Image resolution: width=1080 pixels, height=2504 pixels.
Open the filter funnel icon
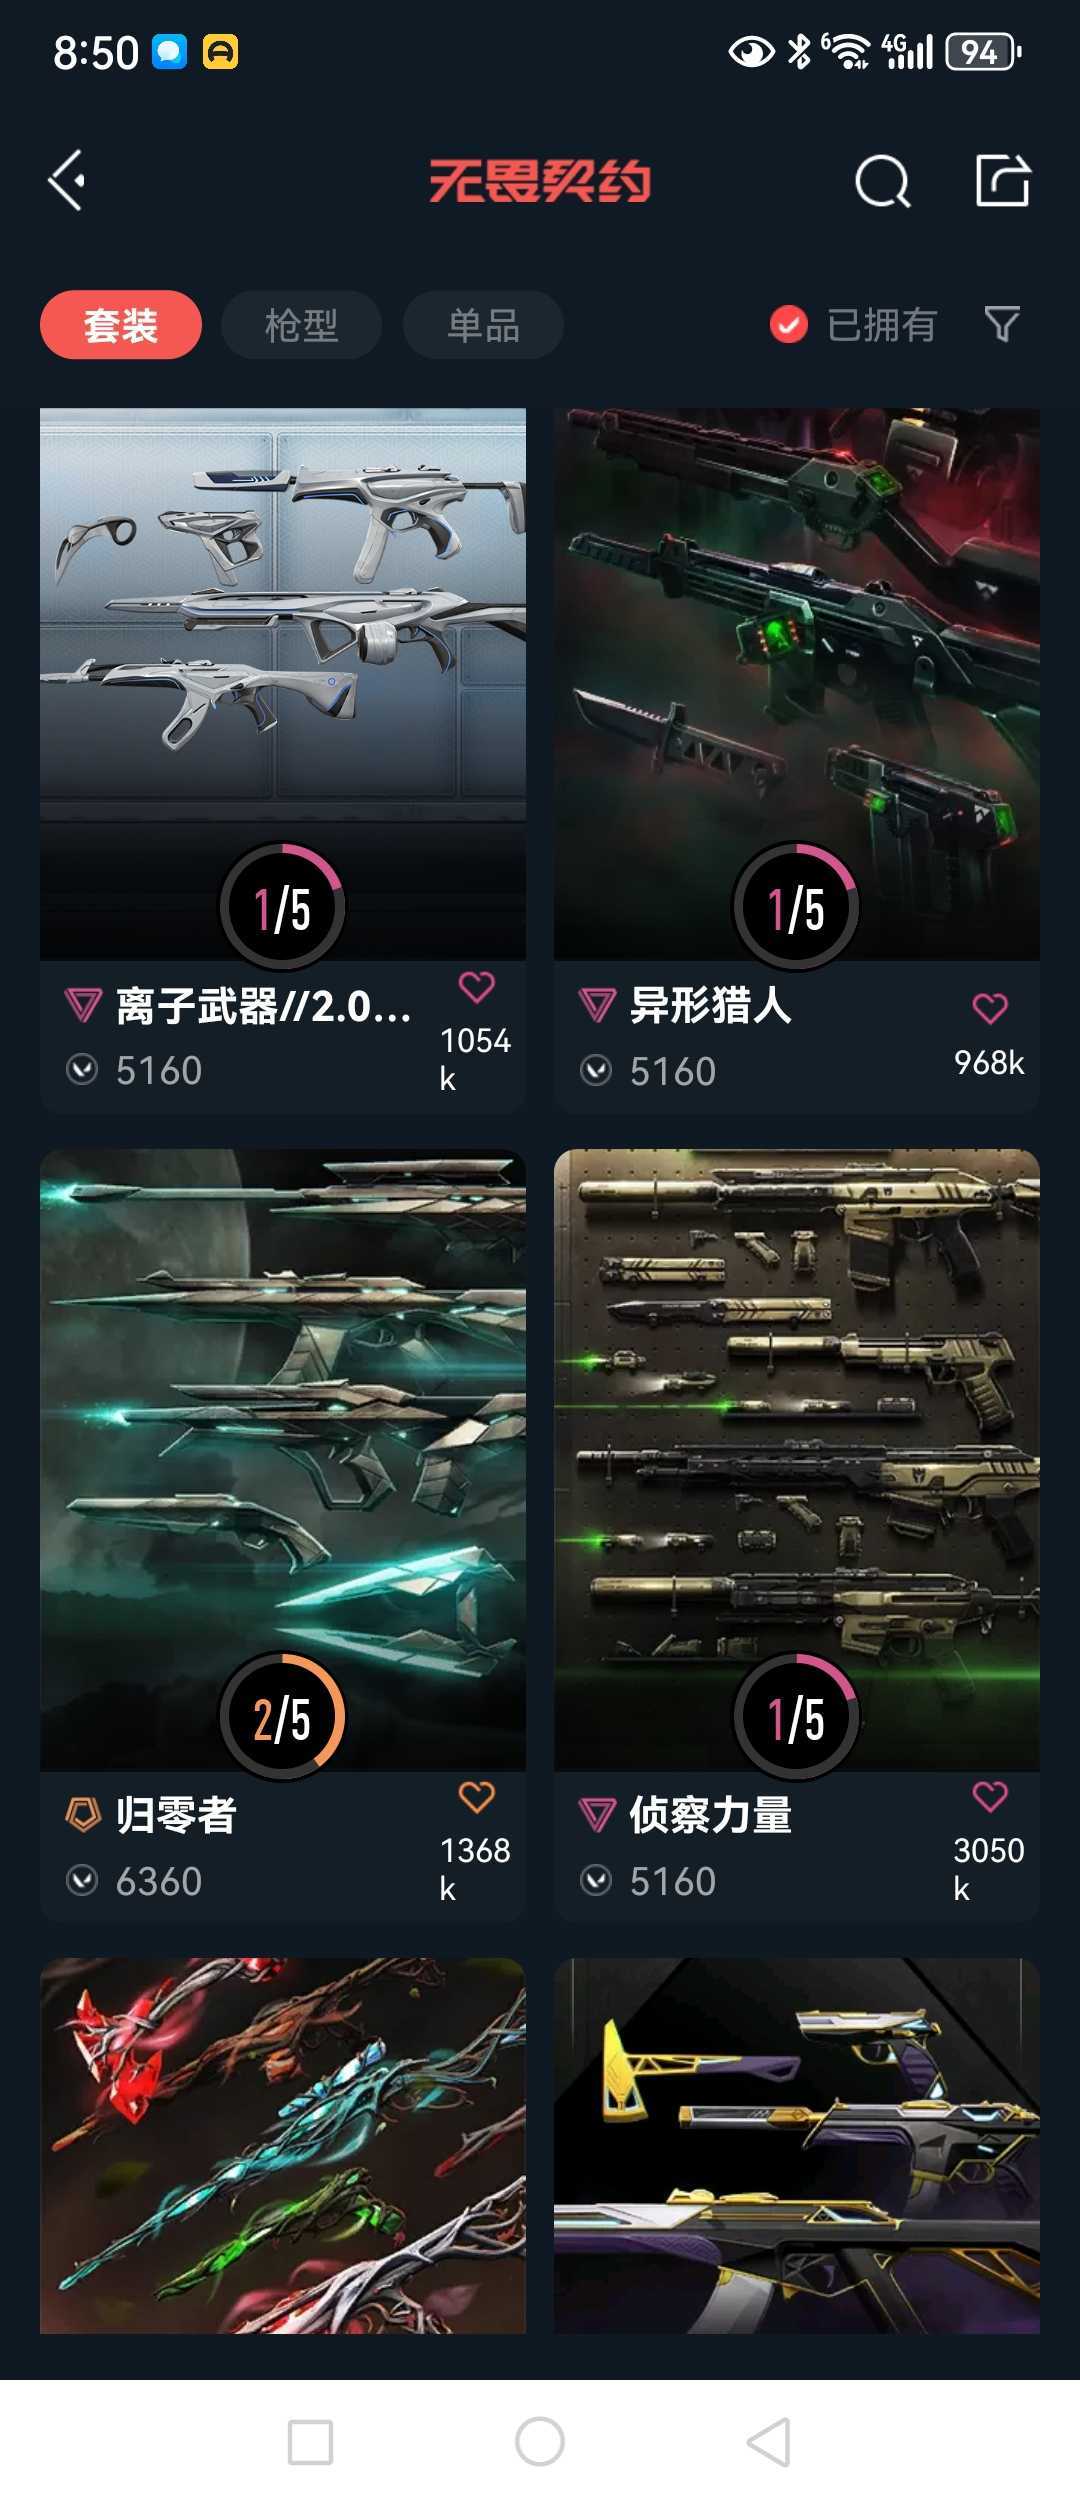tap(1002, 324)
